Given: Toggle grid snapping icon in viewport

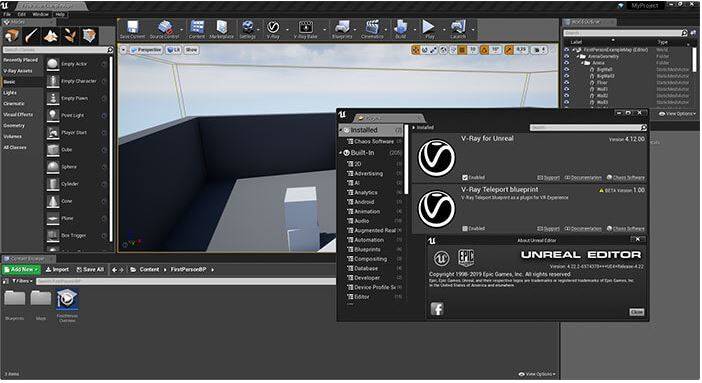Looking at the screenshot, I should click(462, 50).
